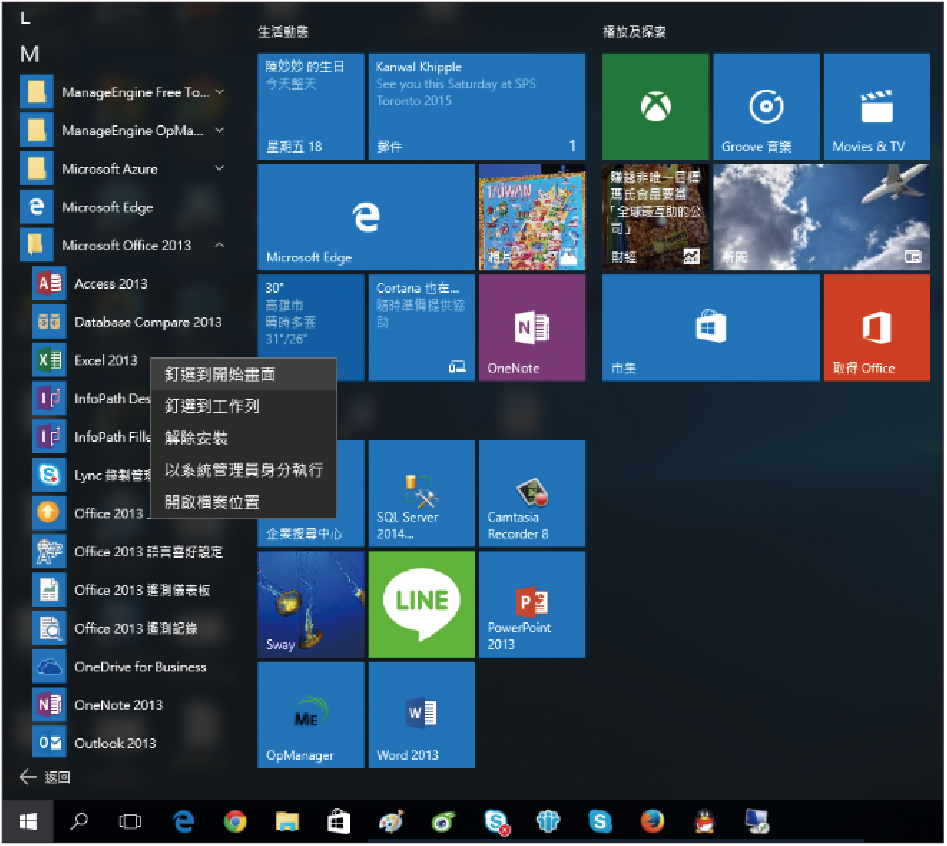
Task: Launch Firefox from the taskbar
Action: (x=652, y=821)
